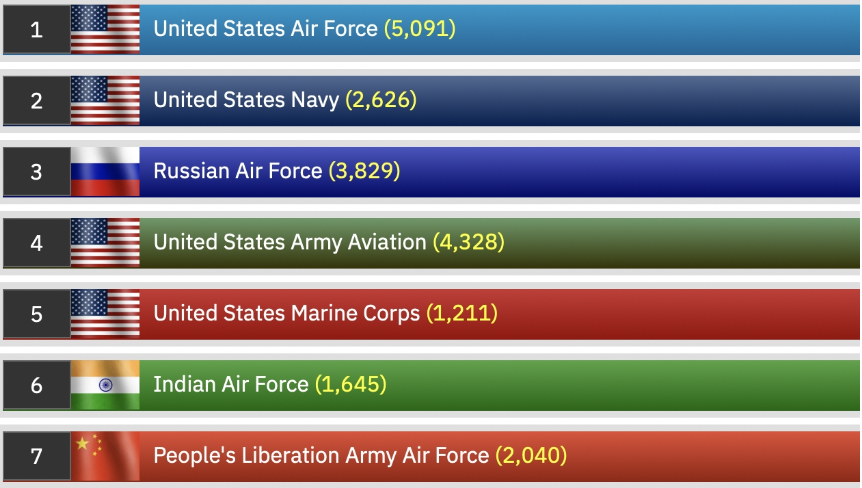Click the flag beside United States Air Force
This screenshot has height=488, width=862.
[x=105, y=29]
